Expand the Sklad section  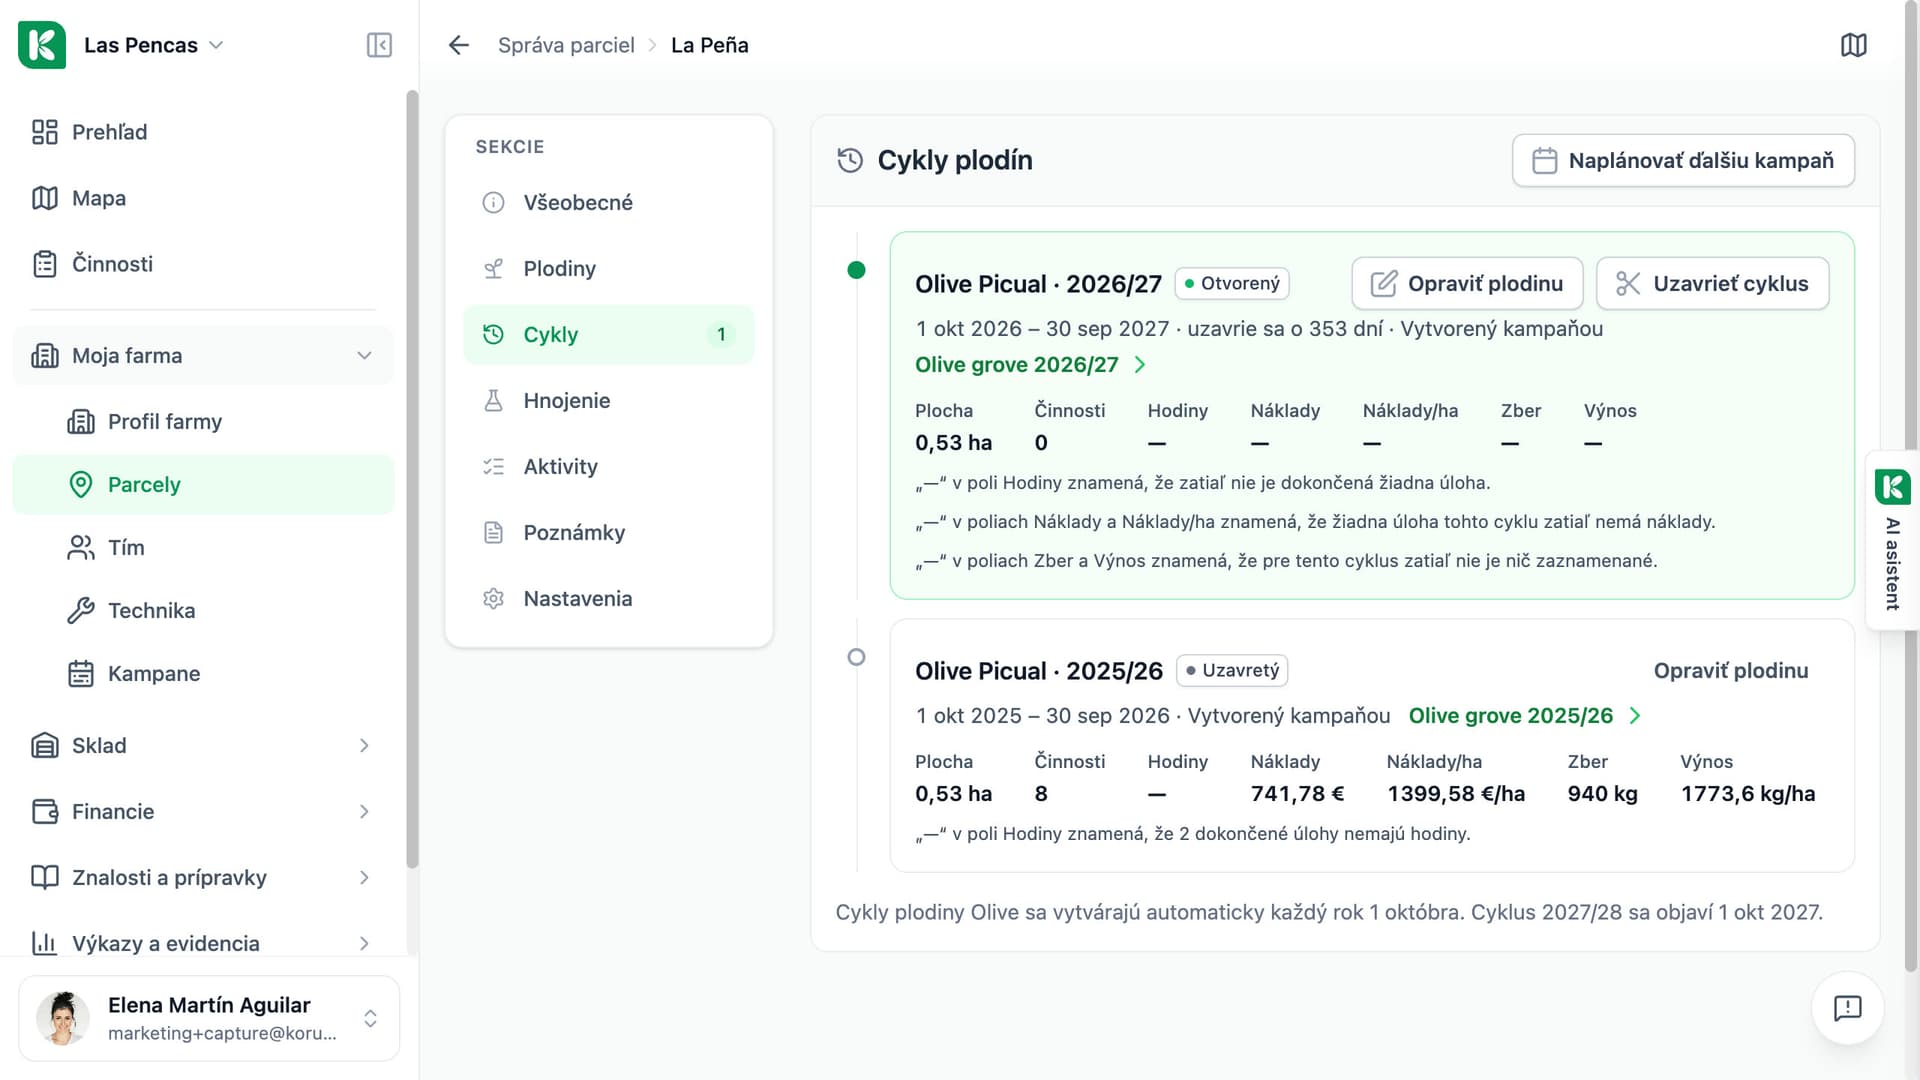(203, 745)
